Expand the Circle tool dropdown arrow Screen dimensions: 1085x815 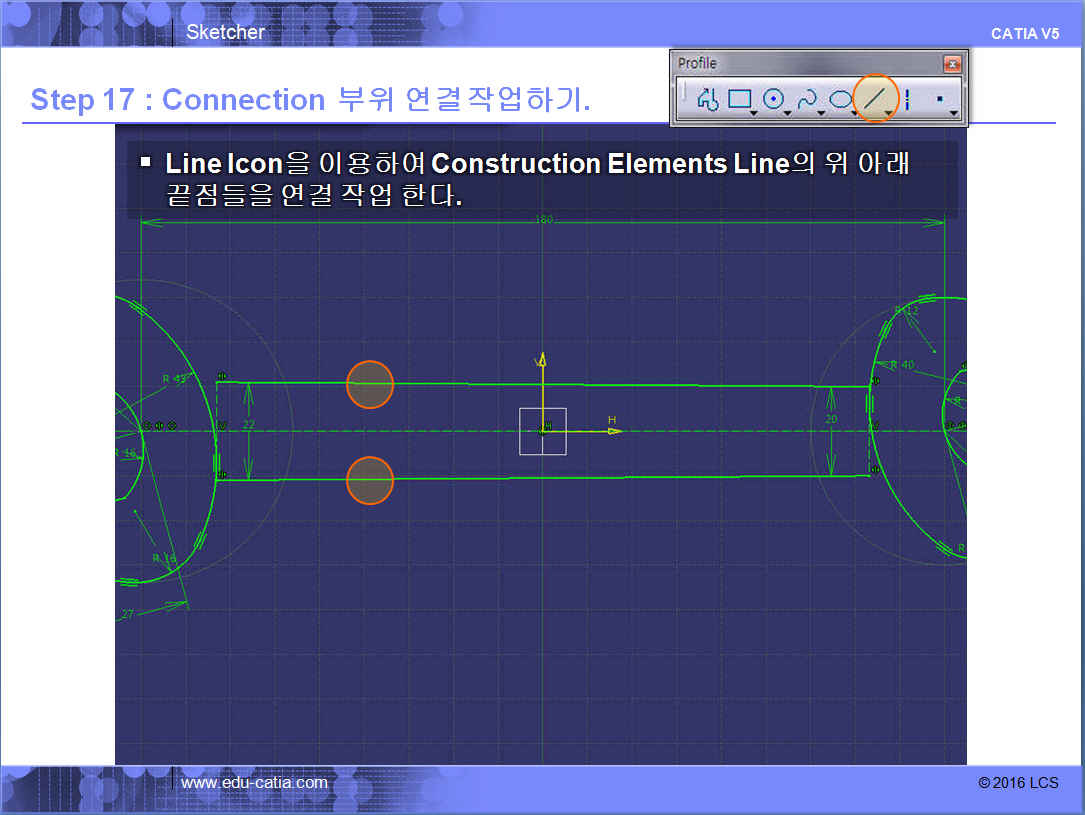click(788, 113)
